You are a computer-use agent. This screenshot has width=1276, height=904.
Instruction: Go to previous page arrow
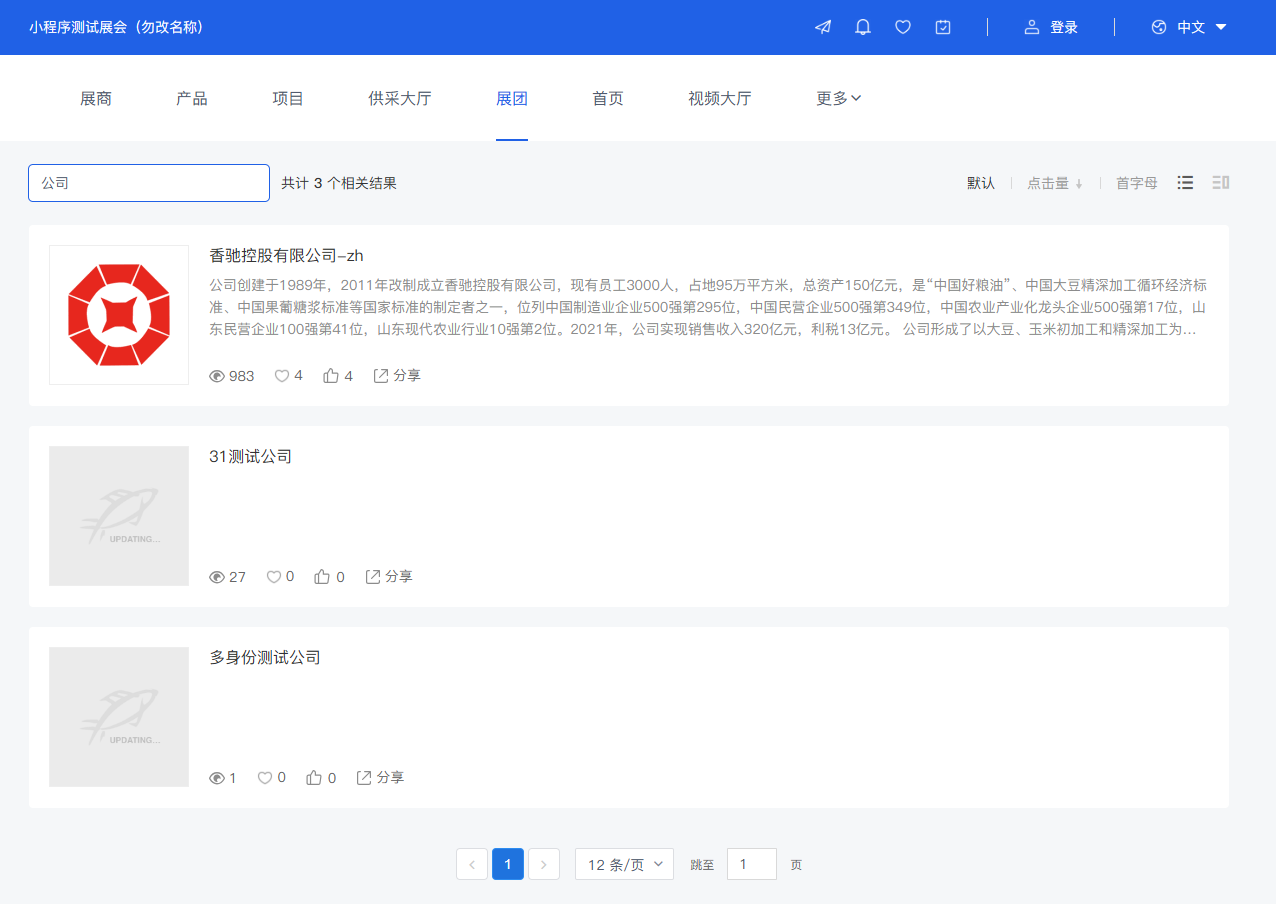[x=472, y=864]
